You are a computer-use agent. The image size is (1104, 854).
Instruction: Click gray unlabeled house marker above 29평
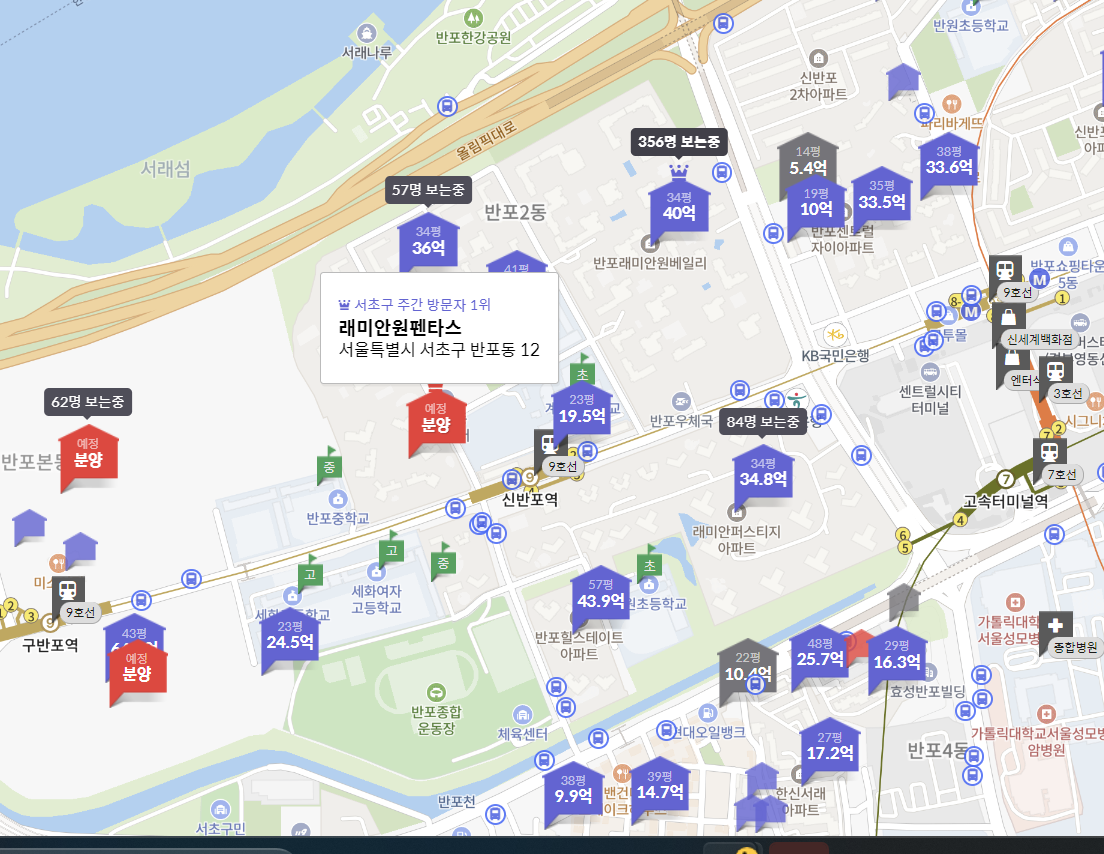(903, 601)
